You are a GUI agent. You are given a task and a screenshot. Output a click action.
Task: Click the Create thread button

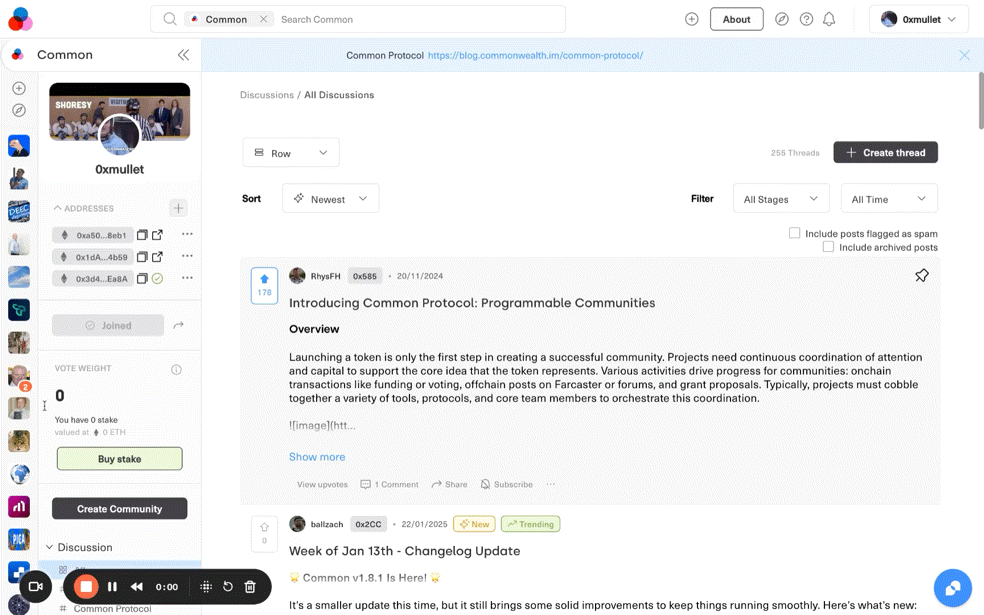pyautogui.click(x=885, y=153)
